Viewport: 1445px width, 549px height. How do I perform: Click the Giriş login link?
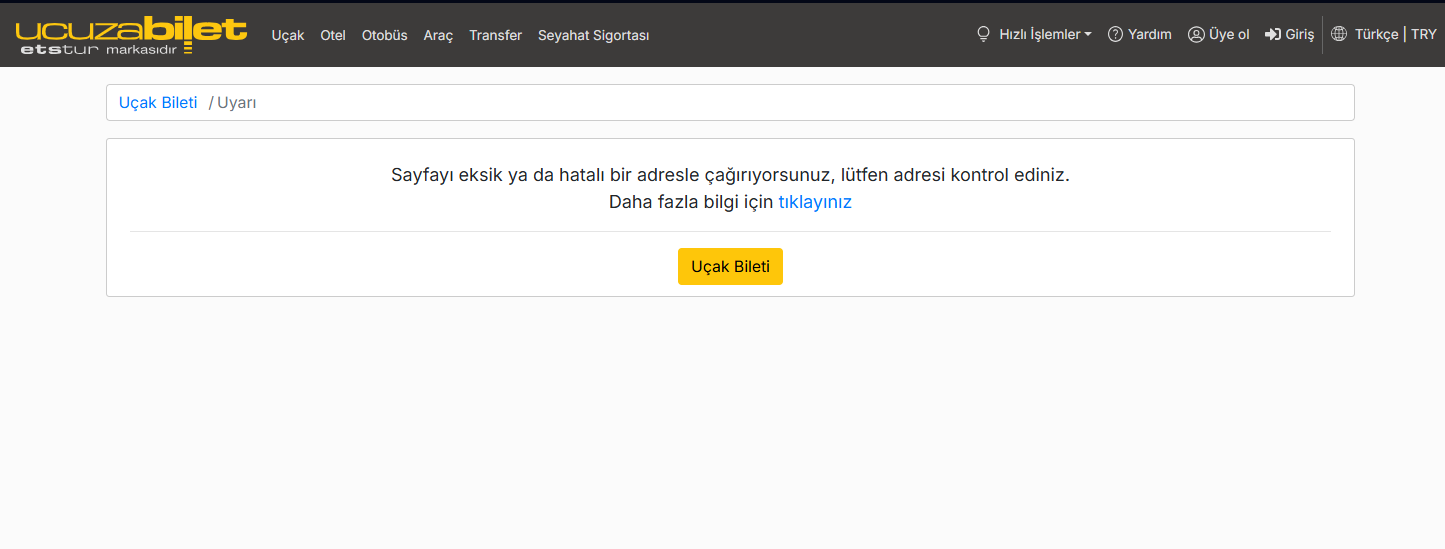click(1290, 34)
